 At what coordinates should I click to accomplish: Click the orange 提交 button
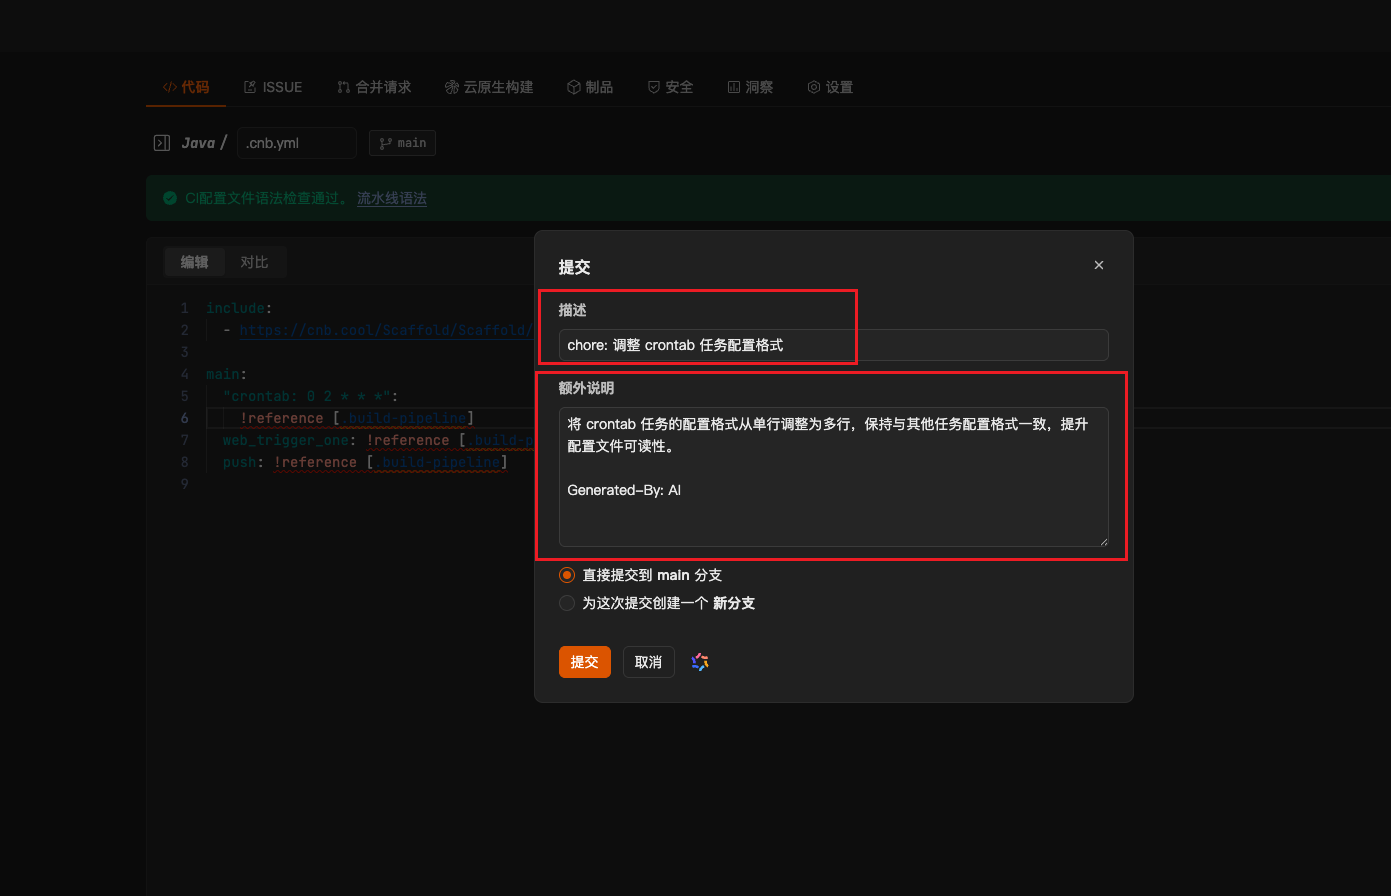coord(584,662)
